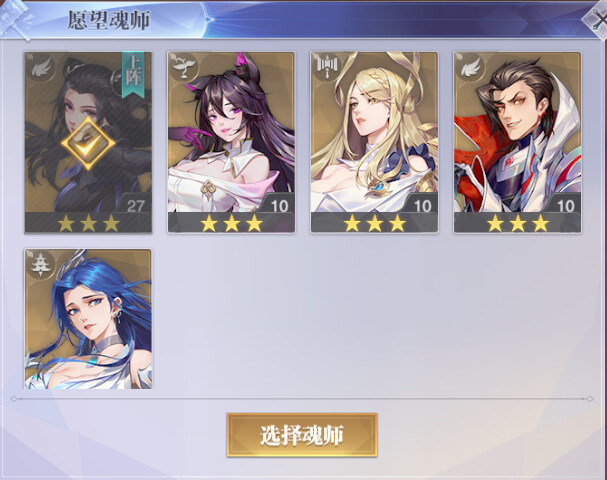Select the blue-haired soul master card
The width and height of the screenshot is (607, 480).
click(88, 319)
